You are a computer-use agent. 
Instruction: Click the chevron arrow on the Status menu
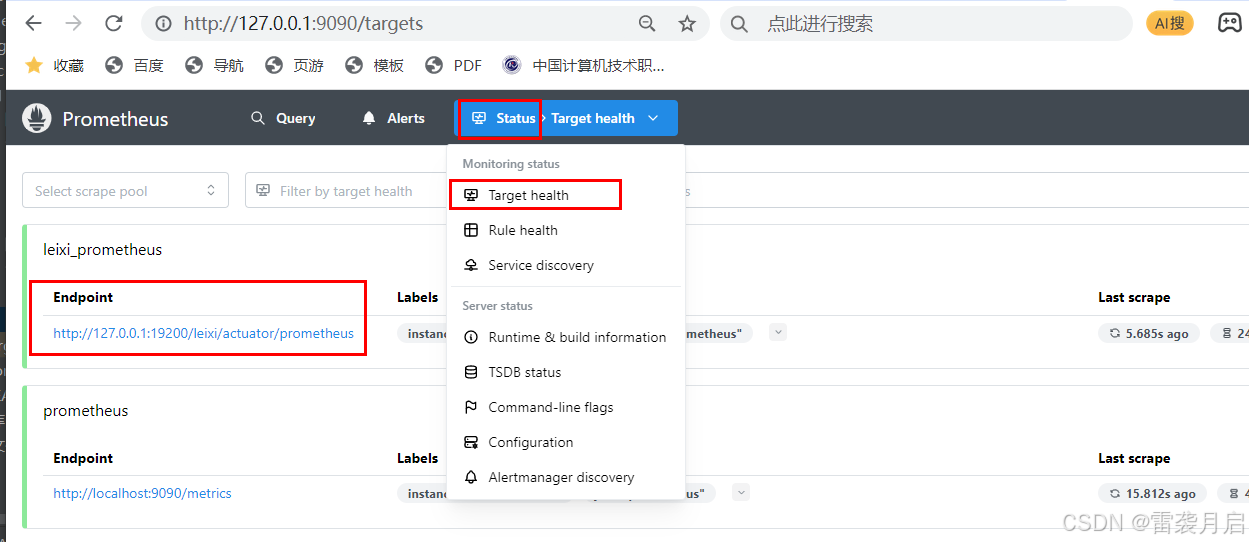click(x=653, y=118)
